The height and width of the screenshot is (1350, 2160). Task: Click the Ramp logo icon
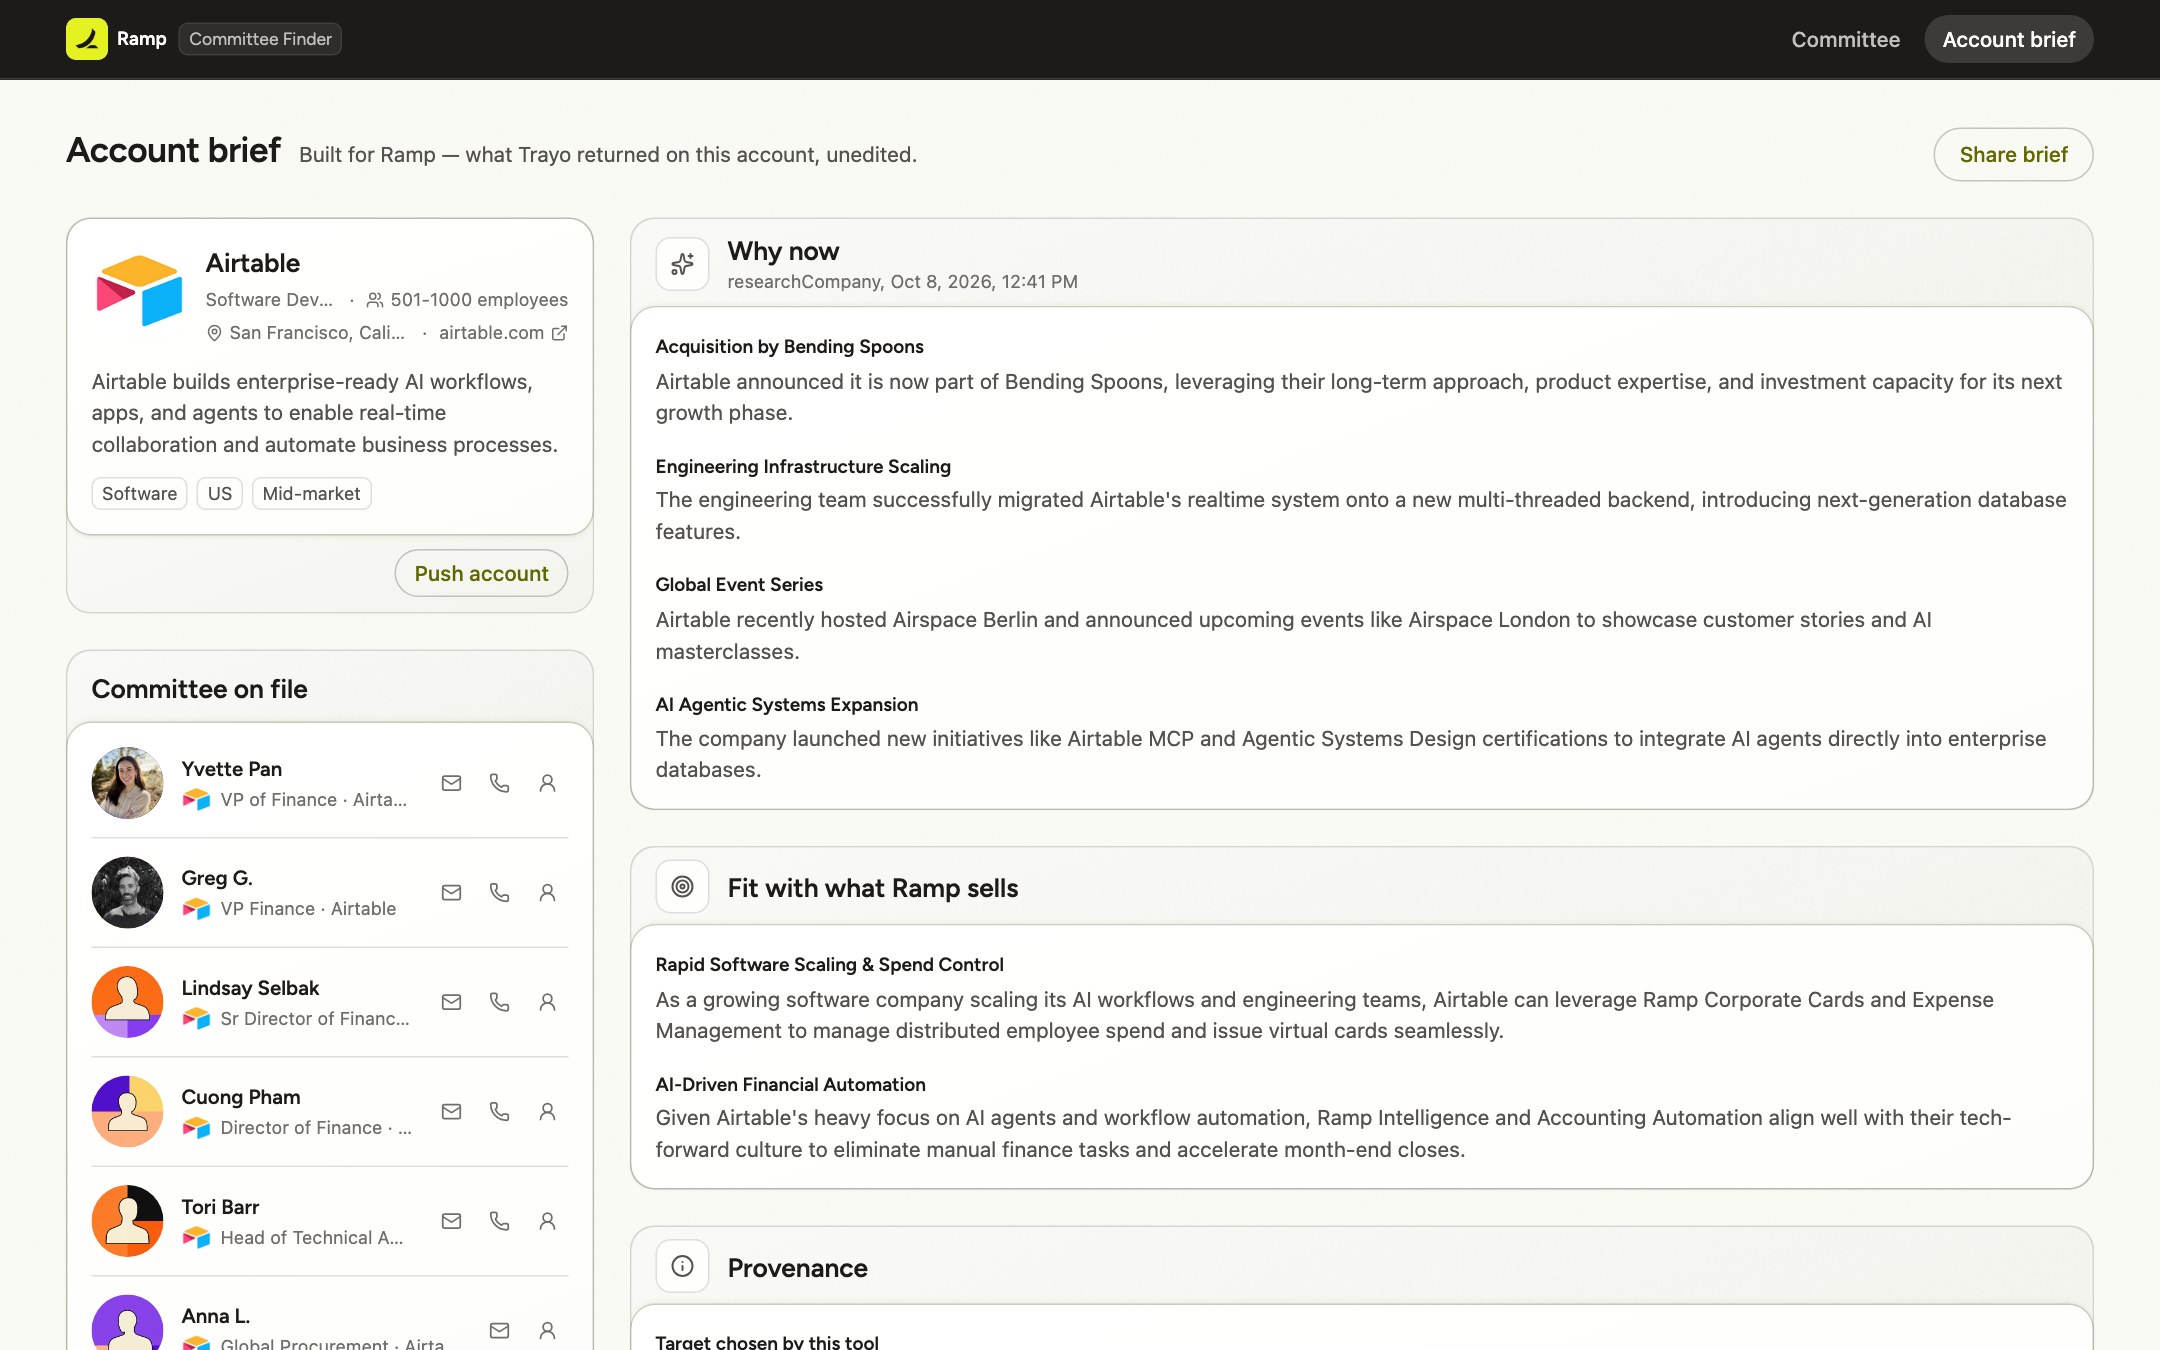tap(87, 39)
